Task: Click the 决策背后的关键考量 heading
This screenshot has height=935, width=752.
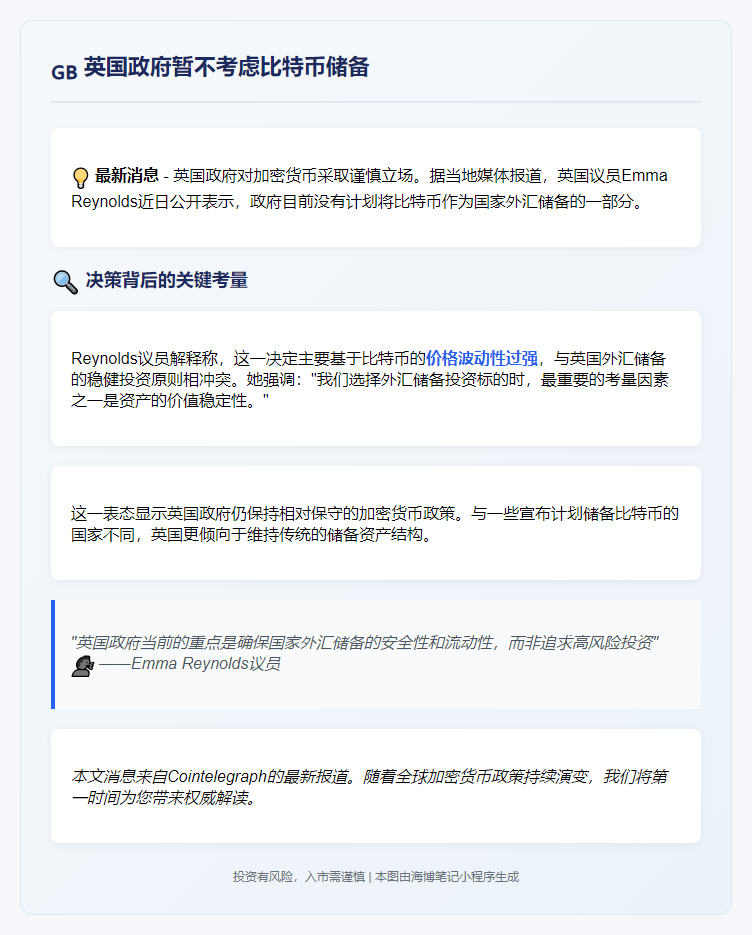Action: click(x=166, y=281)
